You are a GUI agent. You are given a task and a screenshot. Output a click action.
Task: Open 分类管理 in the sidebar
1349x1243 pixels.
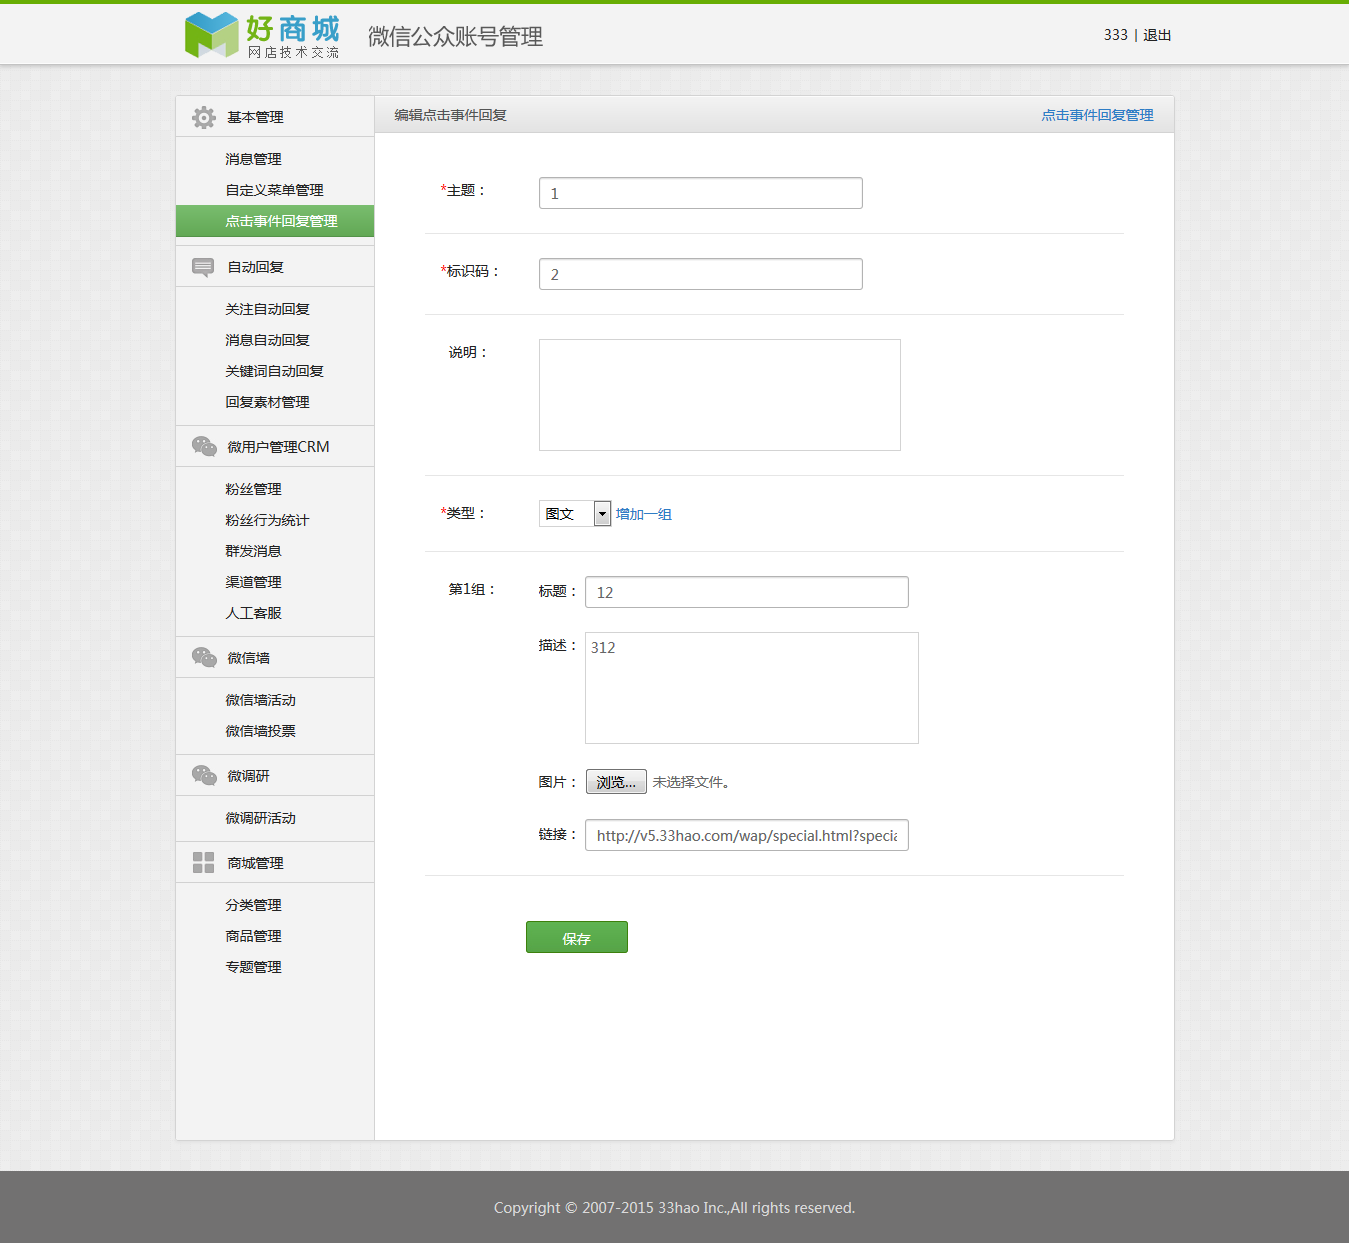click(253, 905)
